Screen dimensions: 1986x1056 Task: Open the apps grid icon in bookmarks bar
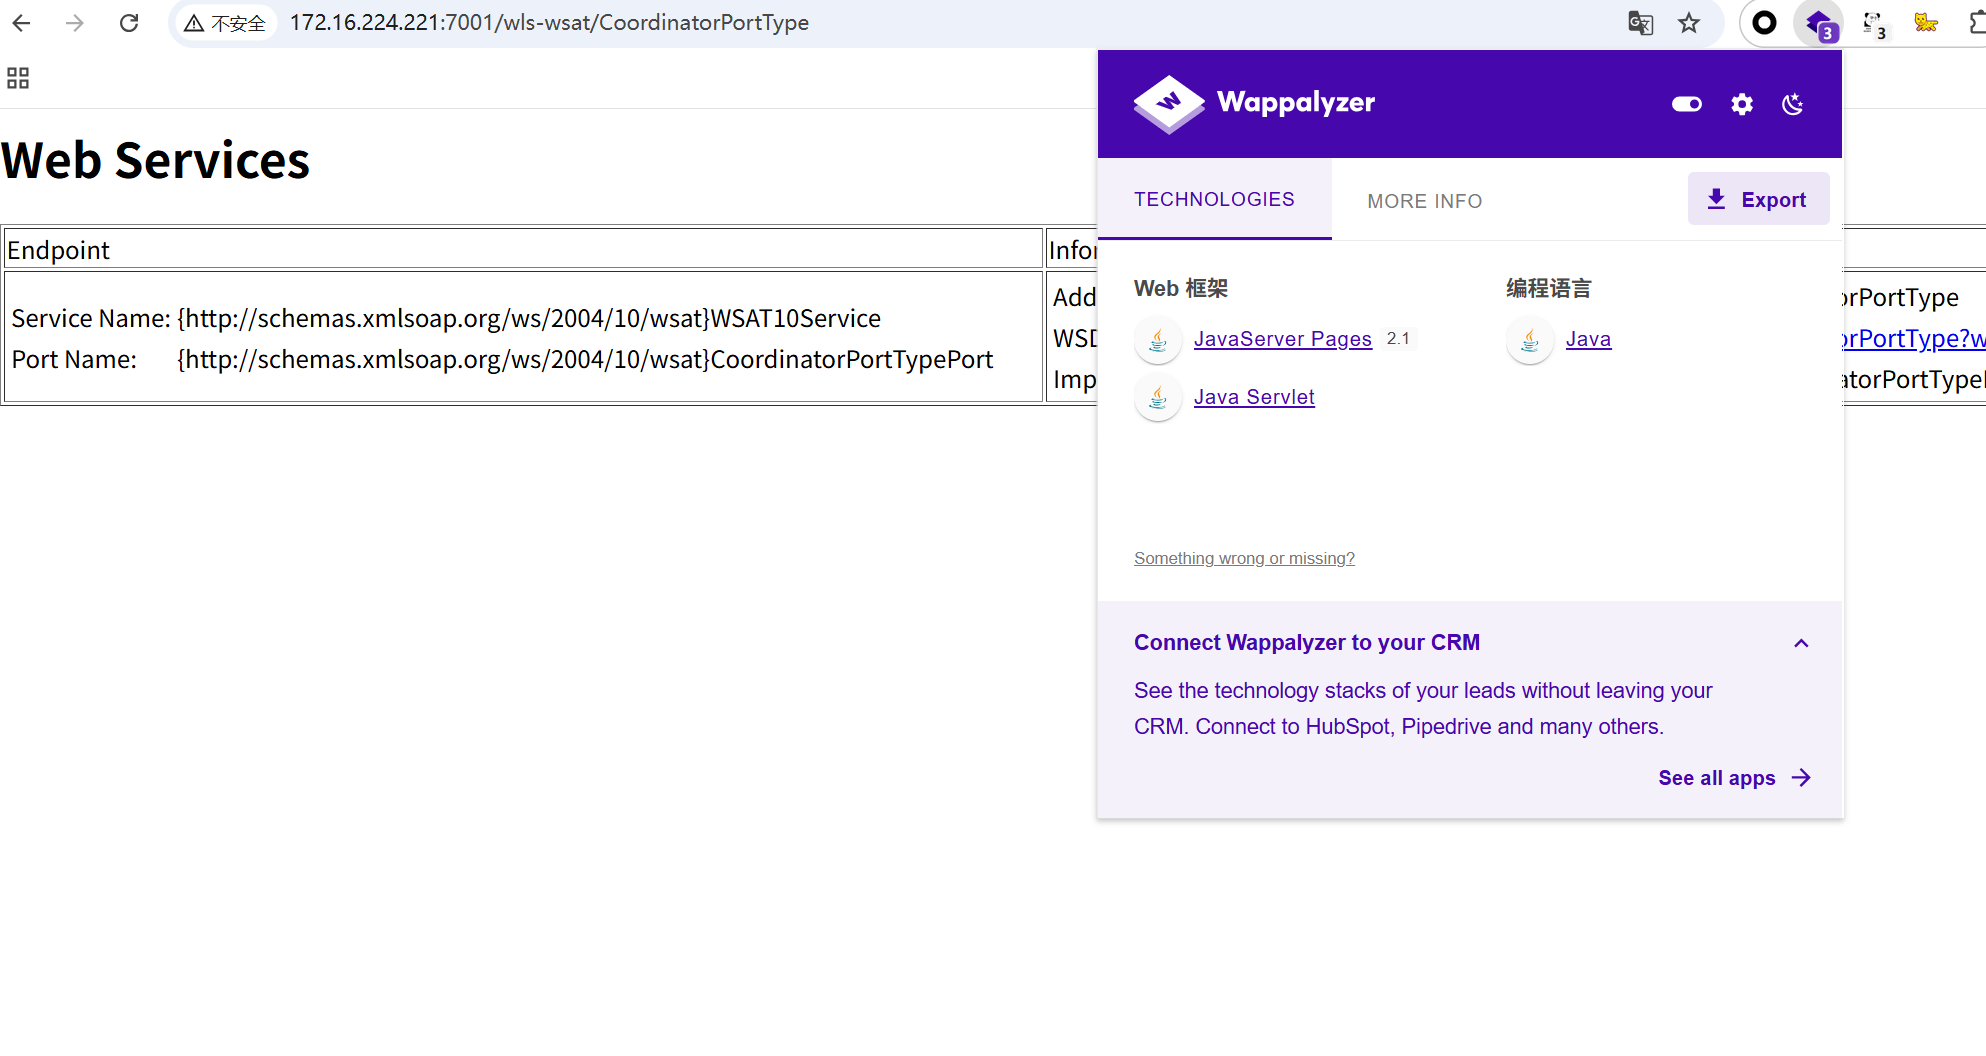pyautogui.click(x=18, y=78)
